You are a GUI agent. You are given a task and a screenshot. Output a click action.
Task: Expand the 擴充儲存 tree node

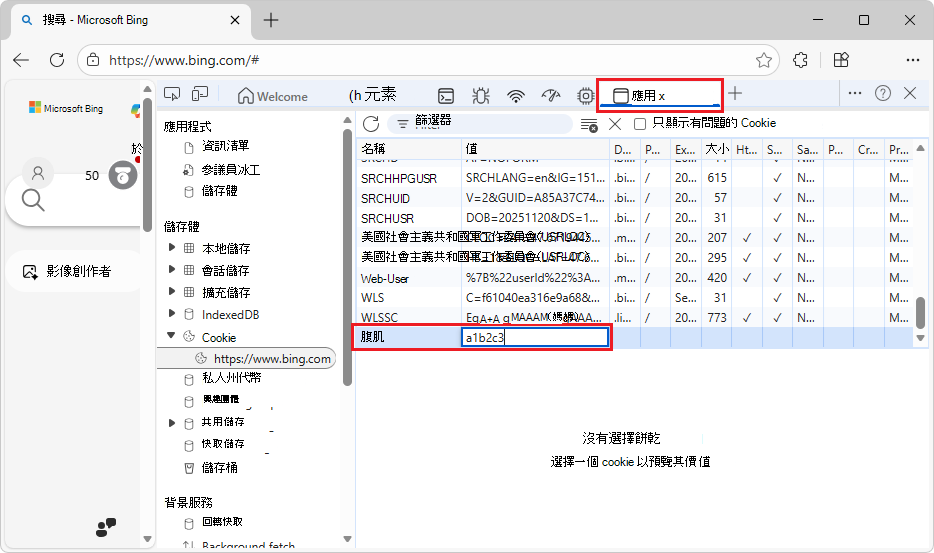pos(172,291)
